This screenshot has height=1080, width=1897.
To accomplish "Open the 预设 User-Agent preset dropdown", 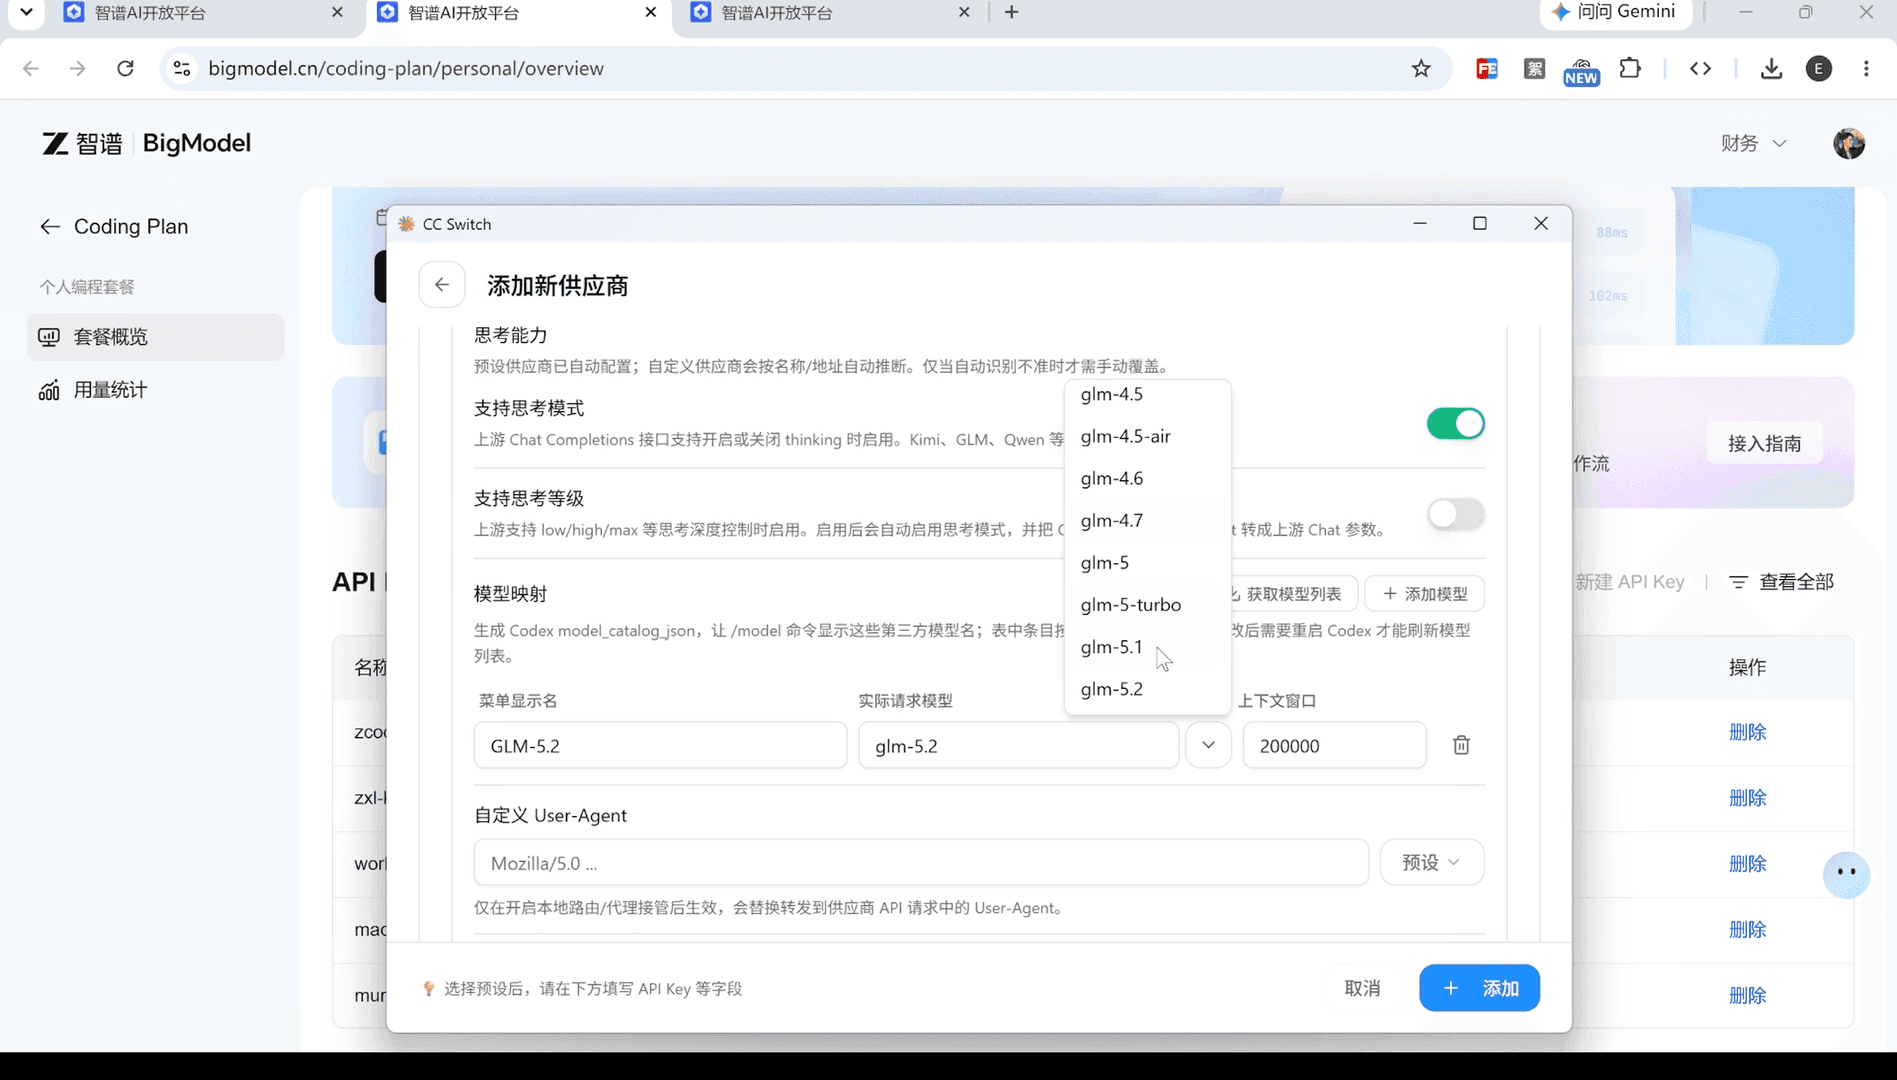I will (1431, 862).
